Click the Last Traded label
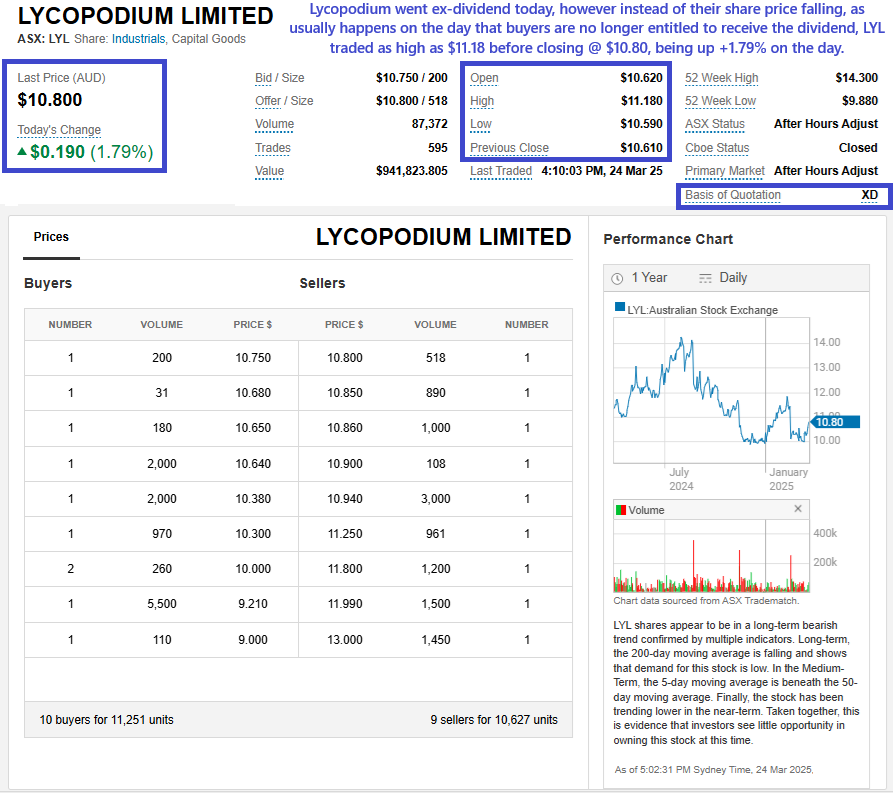Screen dimensions: 893x793 pyautogui.click(x=501, y=171)
